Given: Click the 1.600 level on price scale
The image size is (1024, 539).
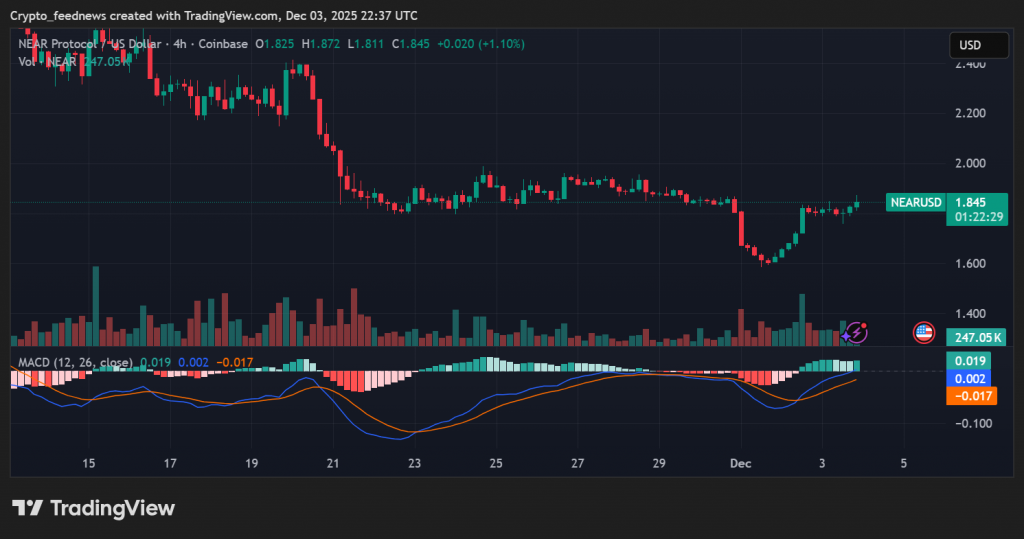Looking at the screenshot, I should (x=970, y=264).
